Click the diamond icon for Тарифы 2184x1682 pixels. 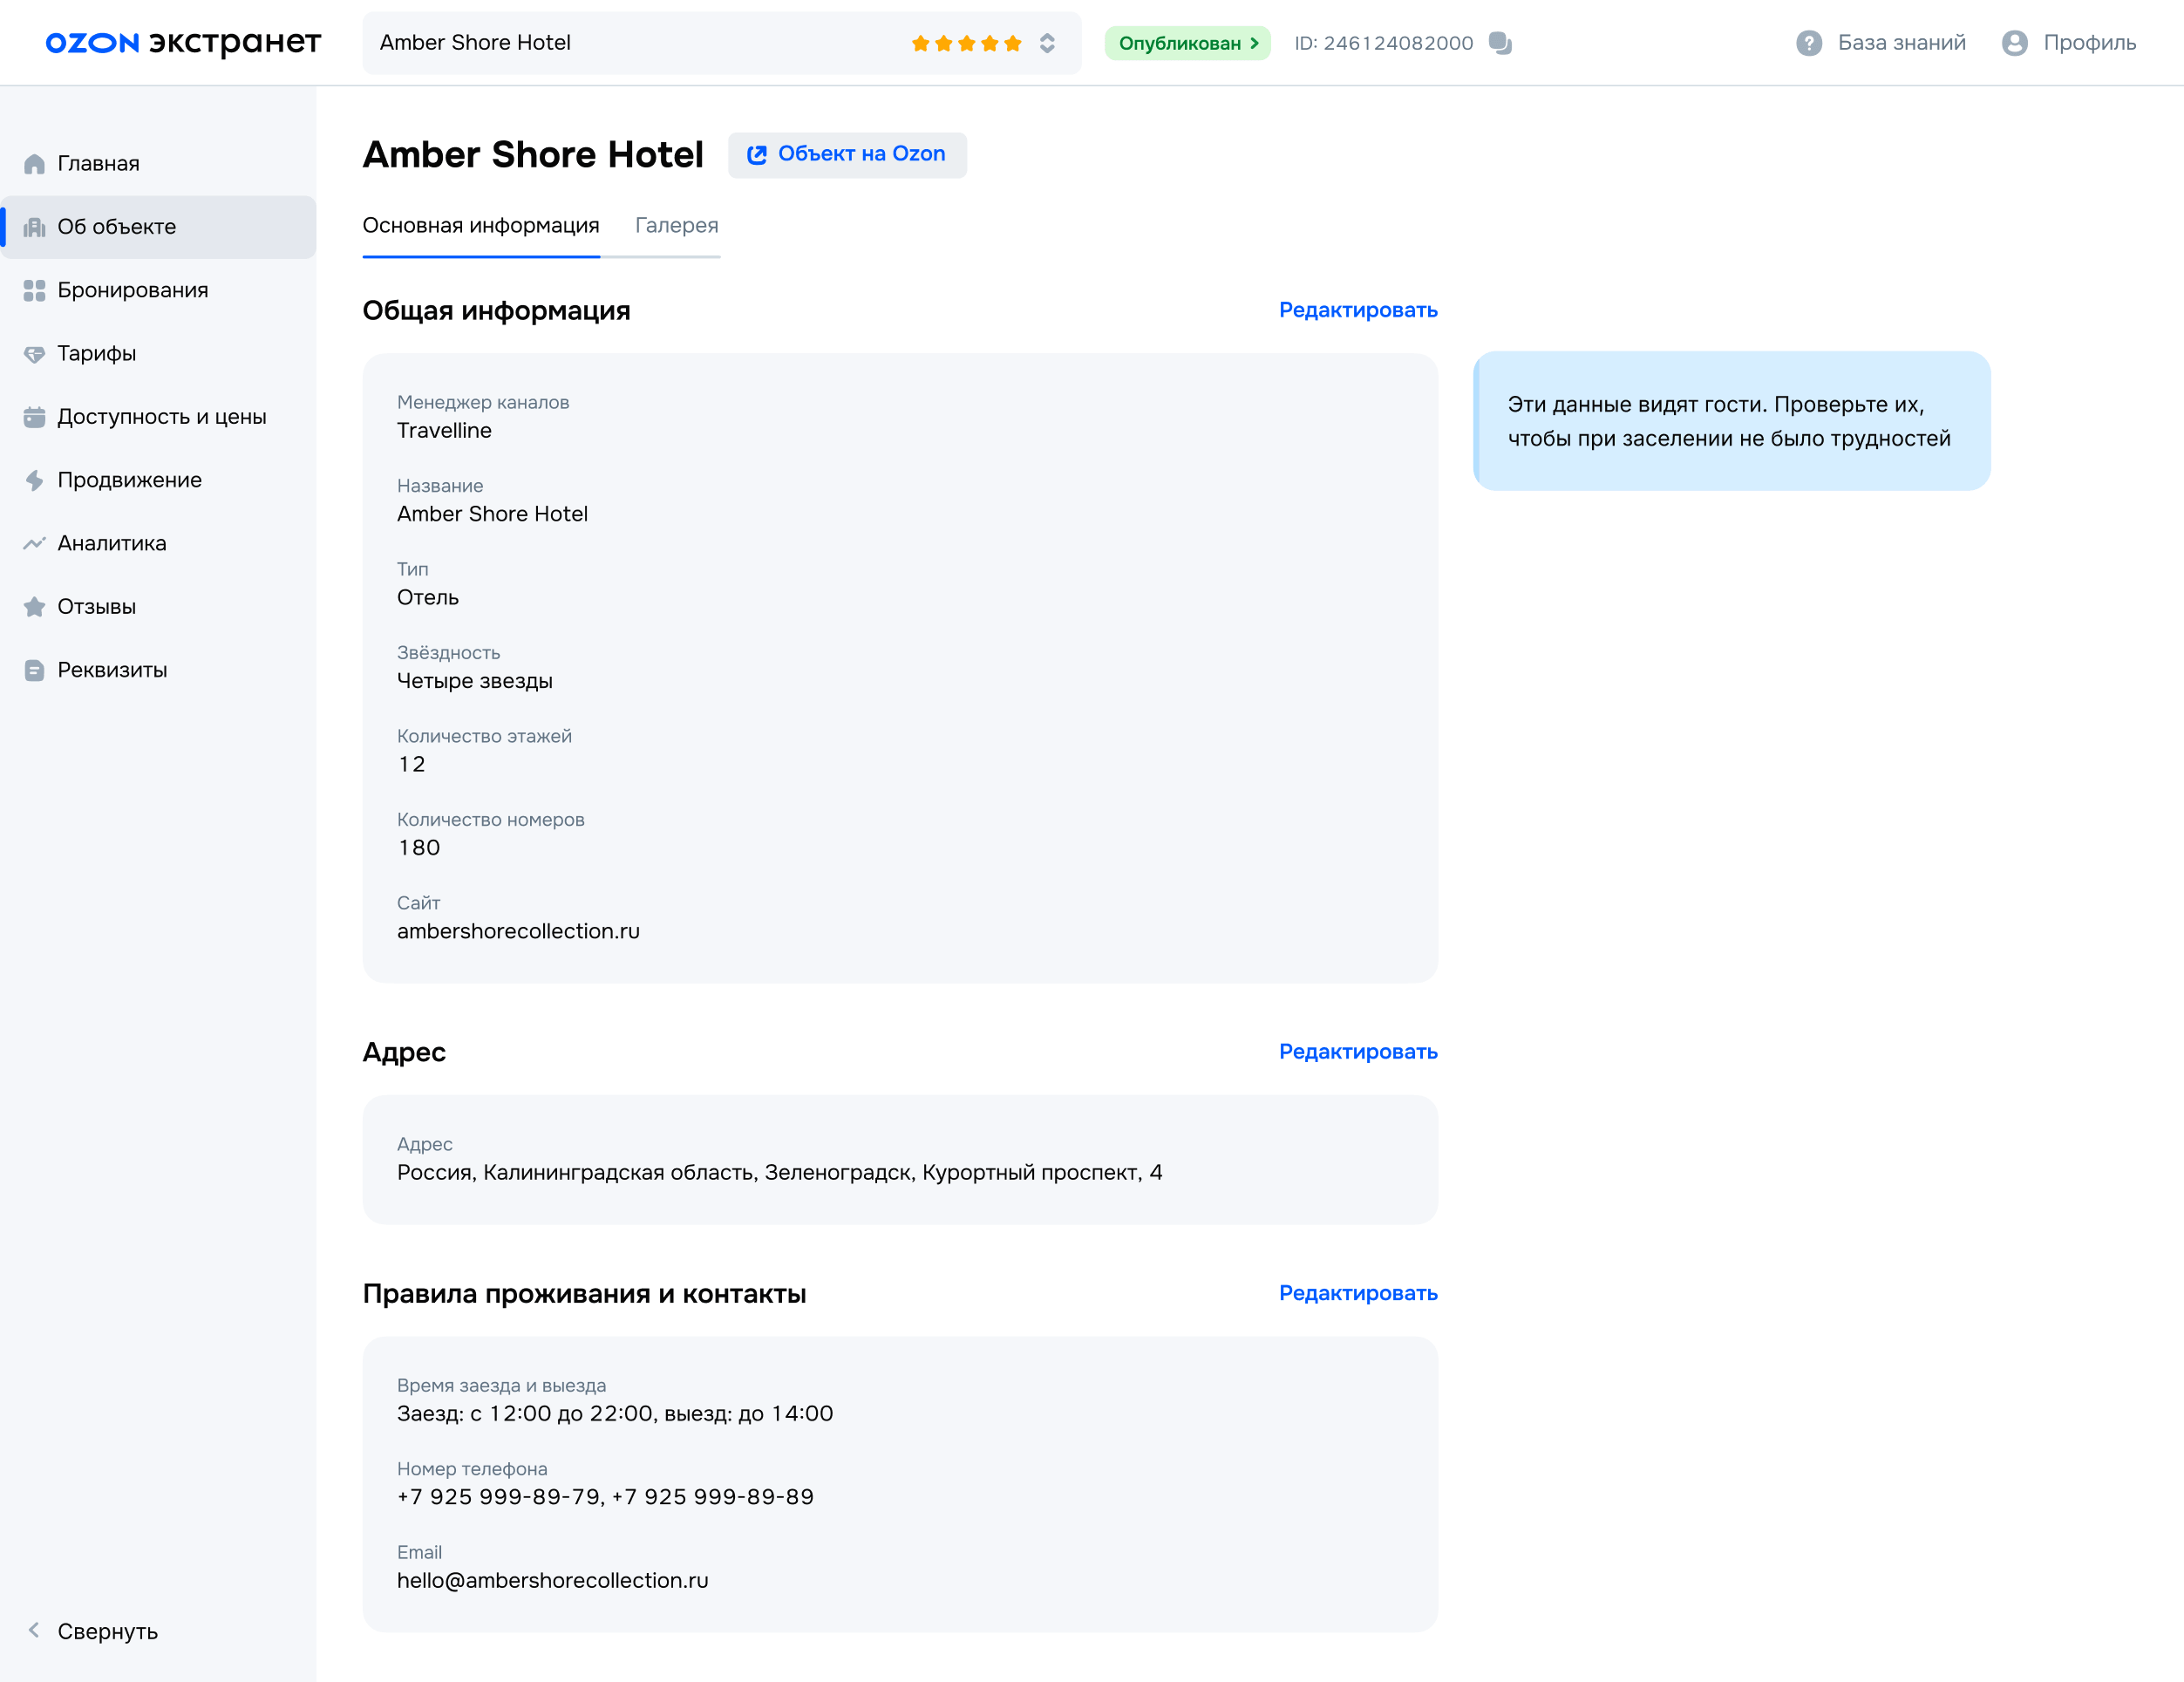(34, 354)
